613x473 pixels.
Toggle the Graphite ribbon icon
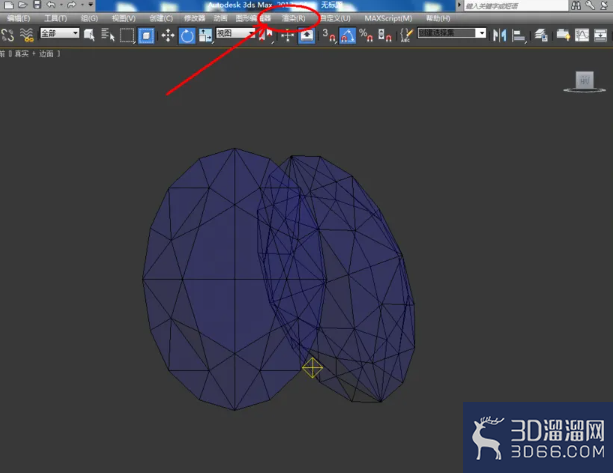[563, 36]
